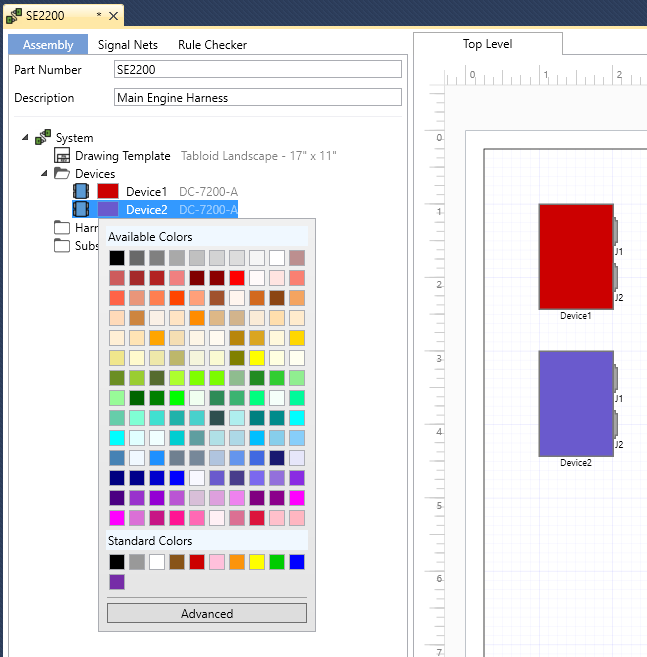647x657 pixels.
Task: Click the DC-7200-A part number beside Device1
Action: (208, 191)
